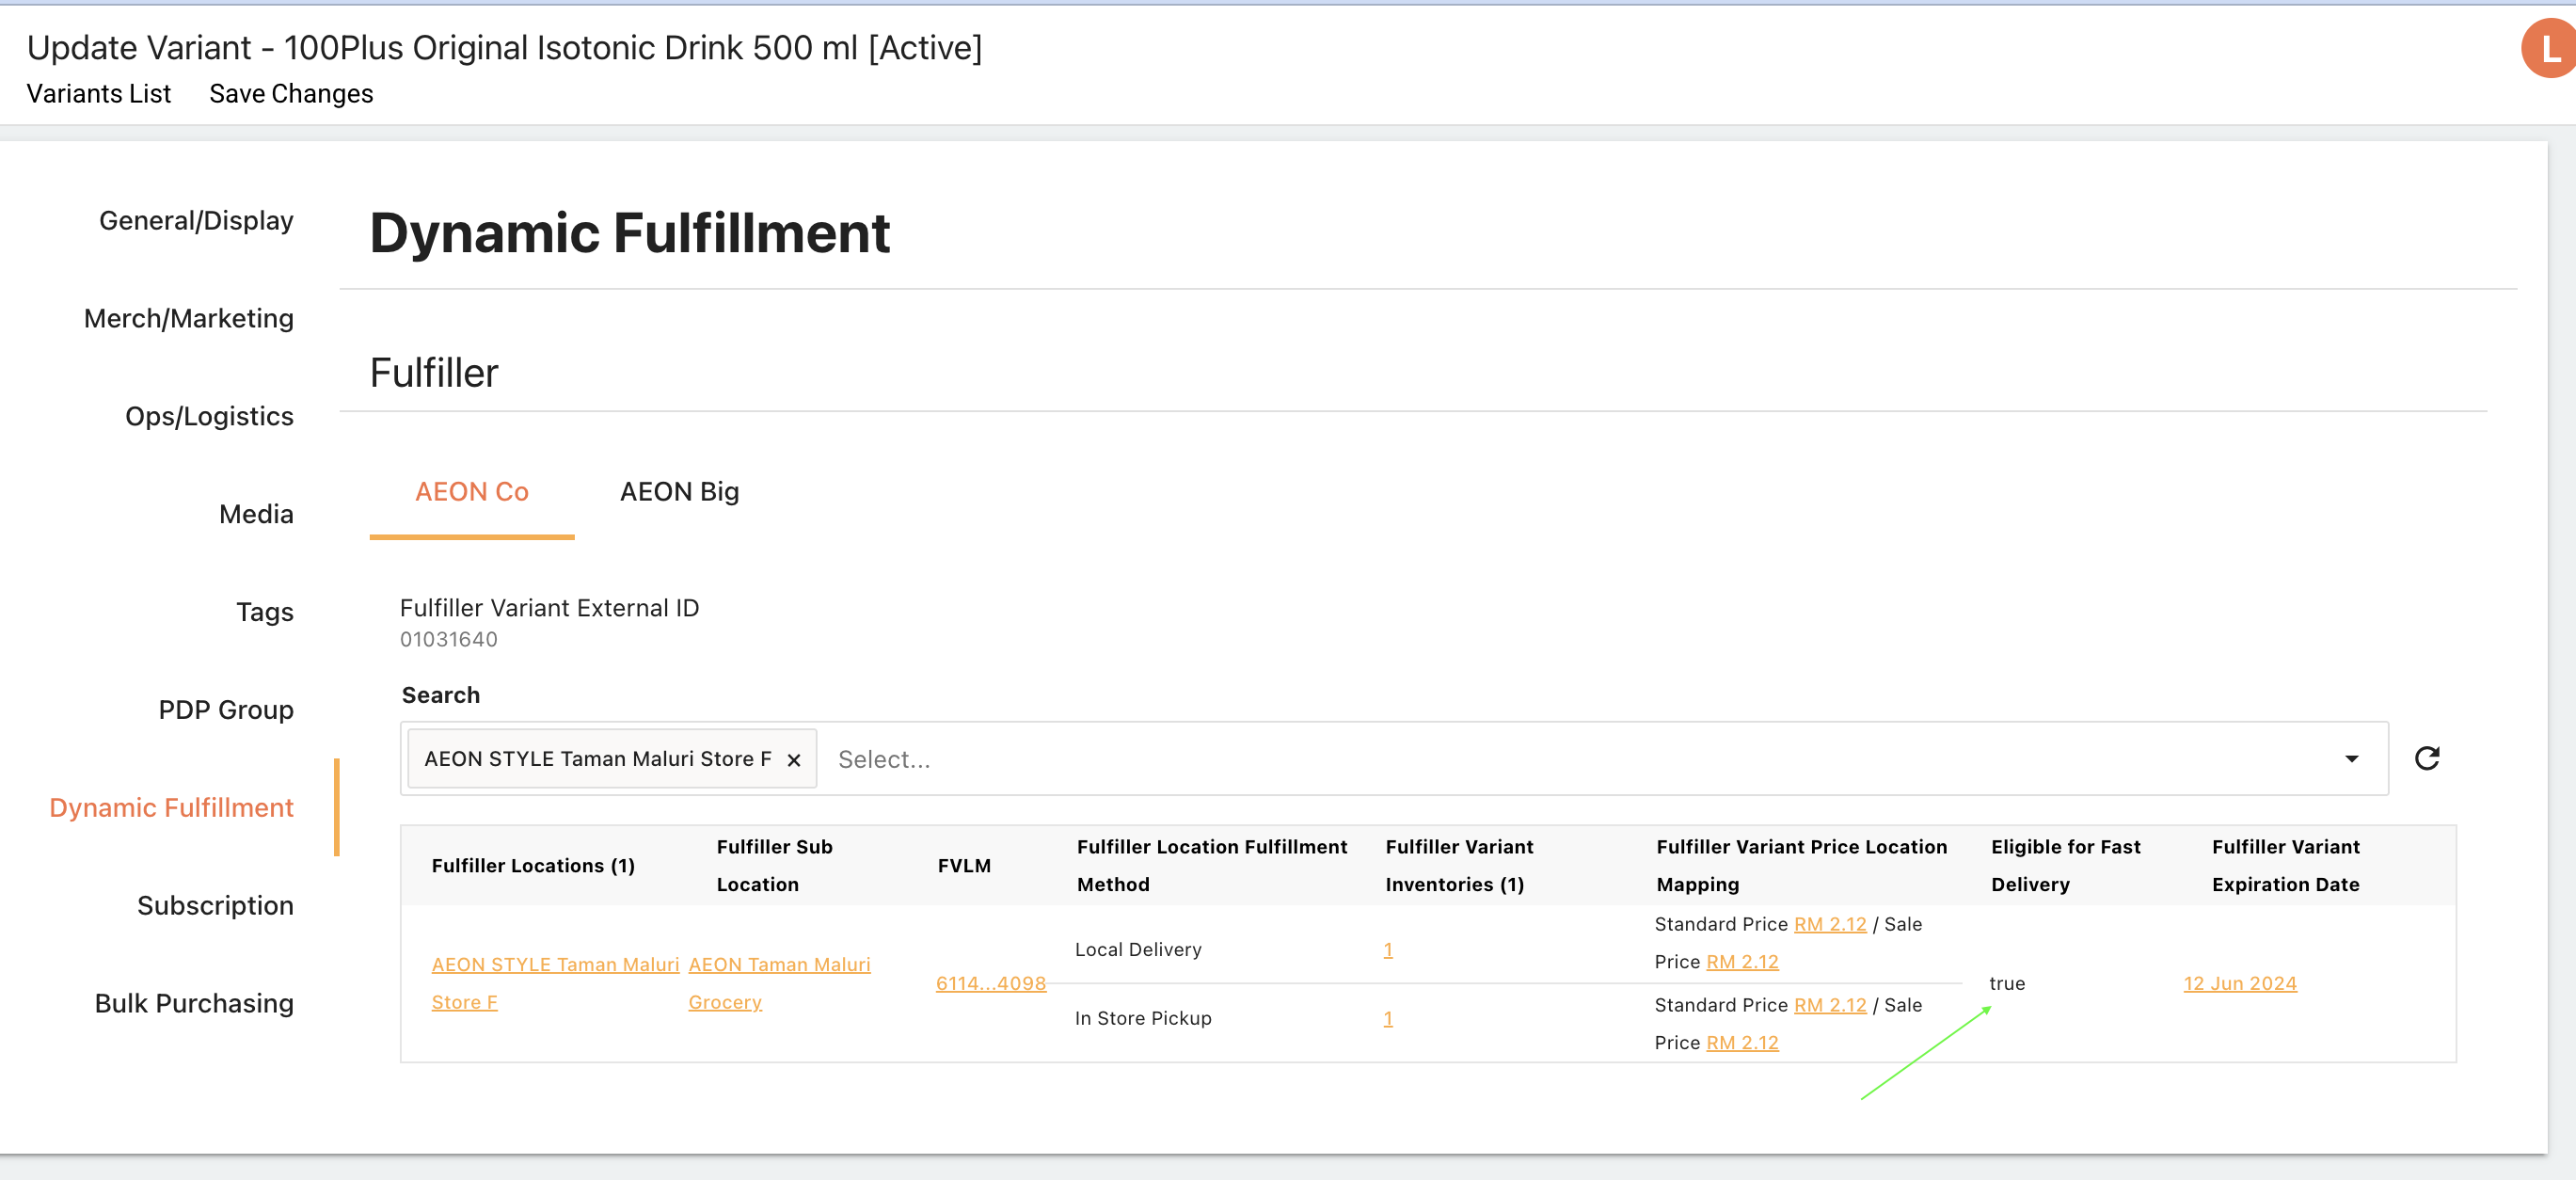Click In Store Pickup Standard Price RM 2.12

(1830, 1005)
